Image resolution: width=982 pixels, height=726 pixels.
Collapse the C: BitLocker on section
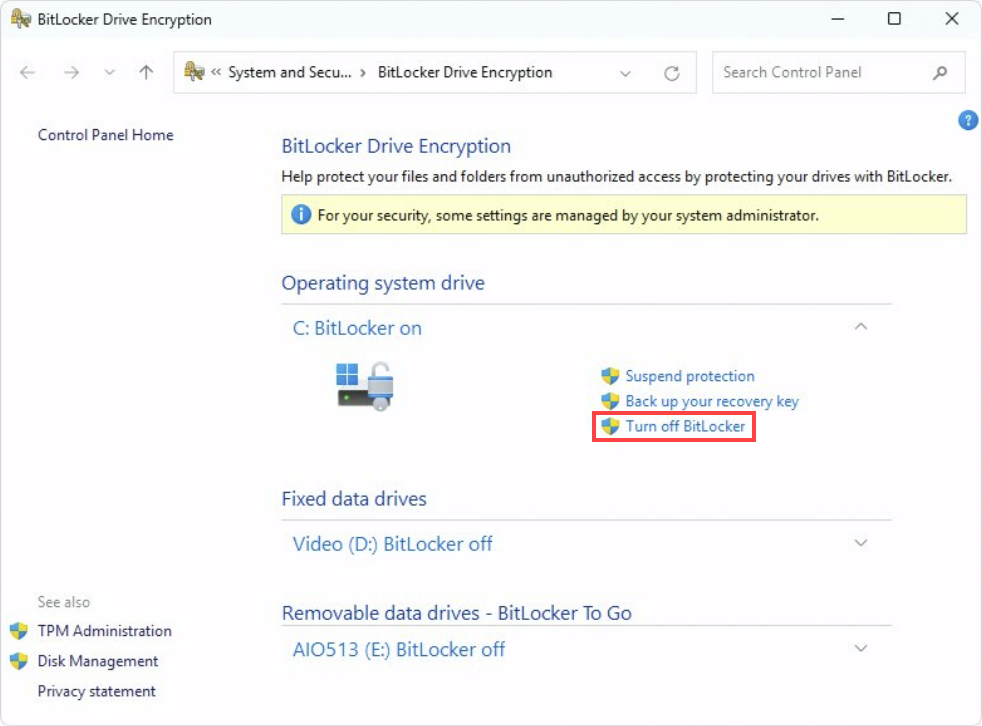860,327
